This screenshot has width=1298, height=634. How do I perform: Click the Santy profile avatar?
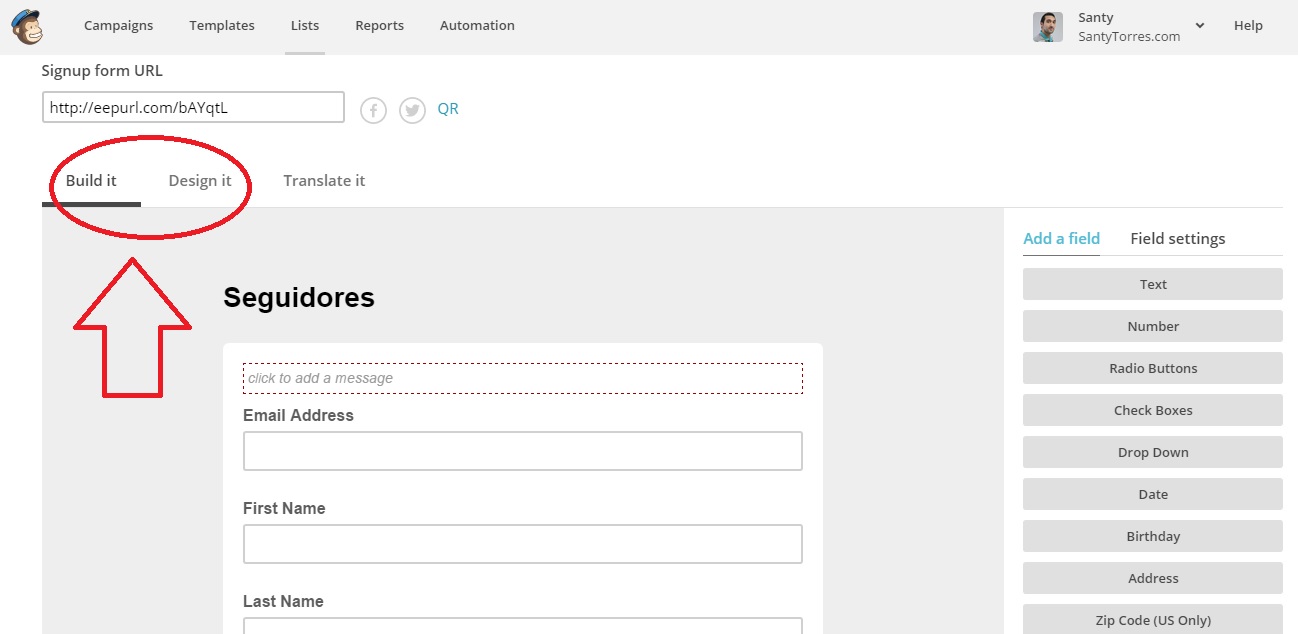pos(1047,27)
